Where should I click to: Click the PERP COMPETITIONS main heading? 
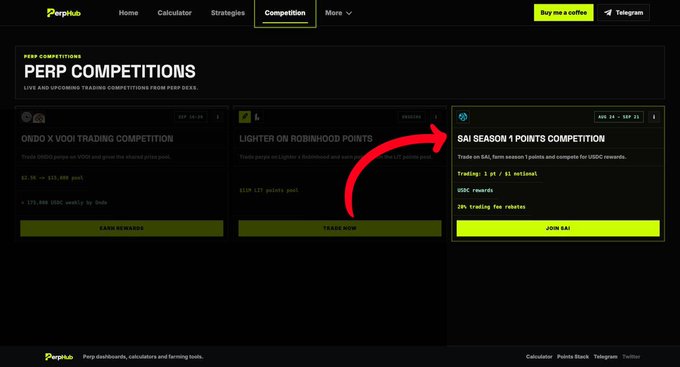pos(110,72)
